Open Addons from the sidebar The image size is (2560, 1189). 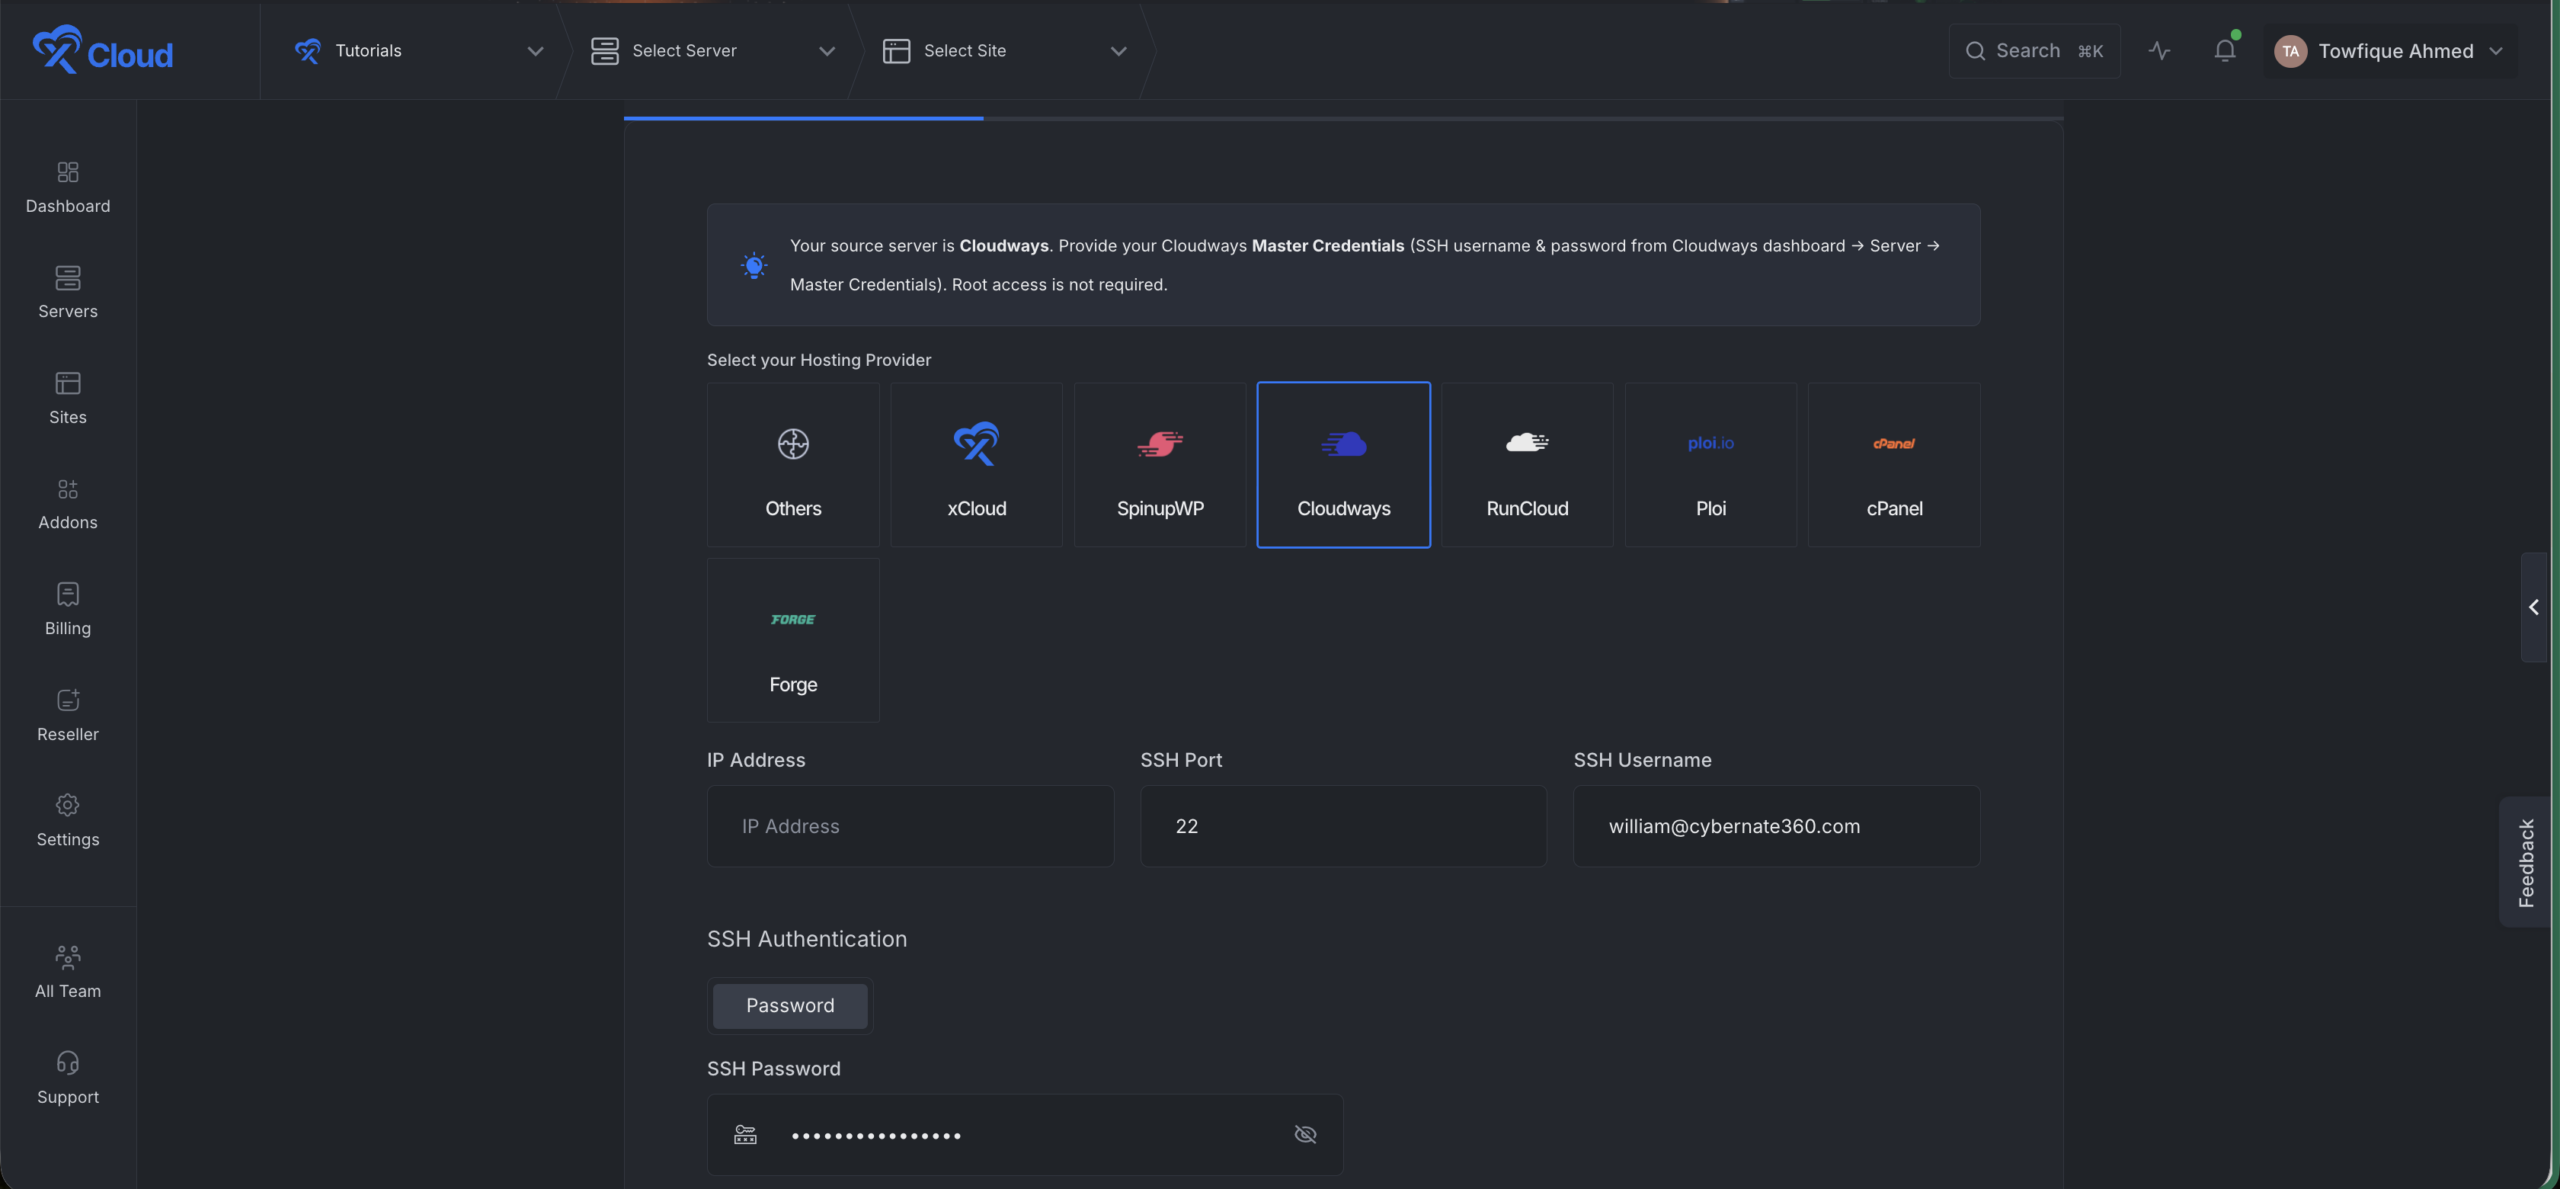tap(68, 504)
